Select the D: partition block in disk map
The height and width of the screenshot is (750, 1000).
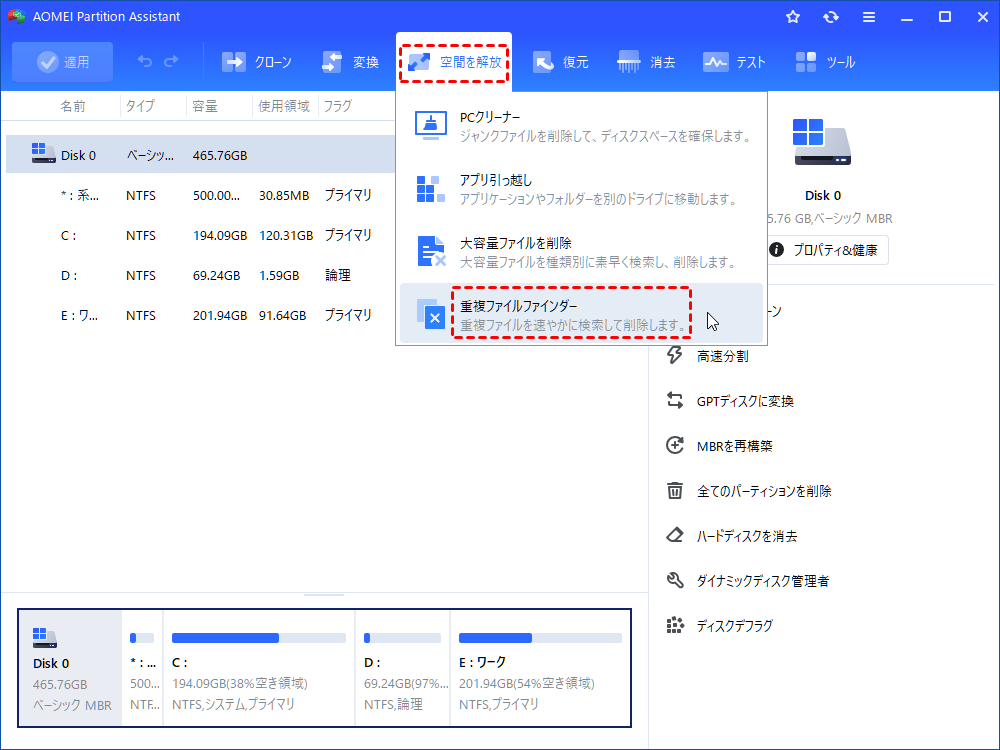pos(403,668)
